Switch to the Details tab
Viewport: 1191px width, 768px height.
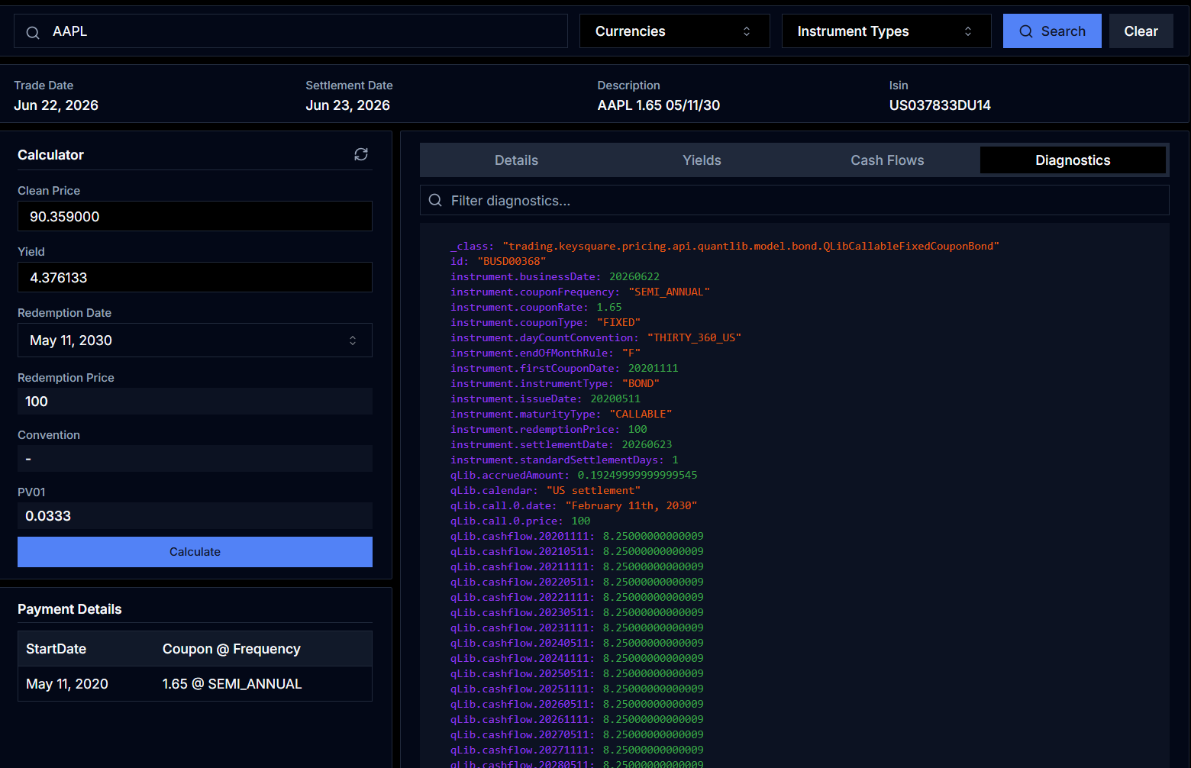[x=517, y=160]
